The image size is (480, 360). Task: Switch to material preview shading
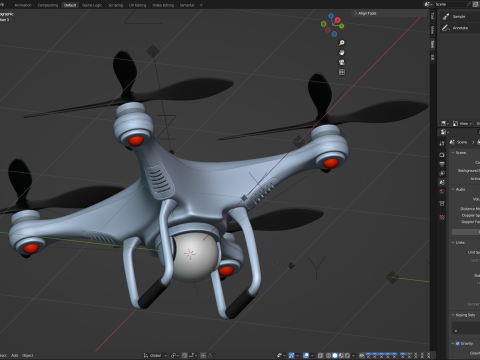341,355
